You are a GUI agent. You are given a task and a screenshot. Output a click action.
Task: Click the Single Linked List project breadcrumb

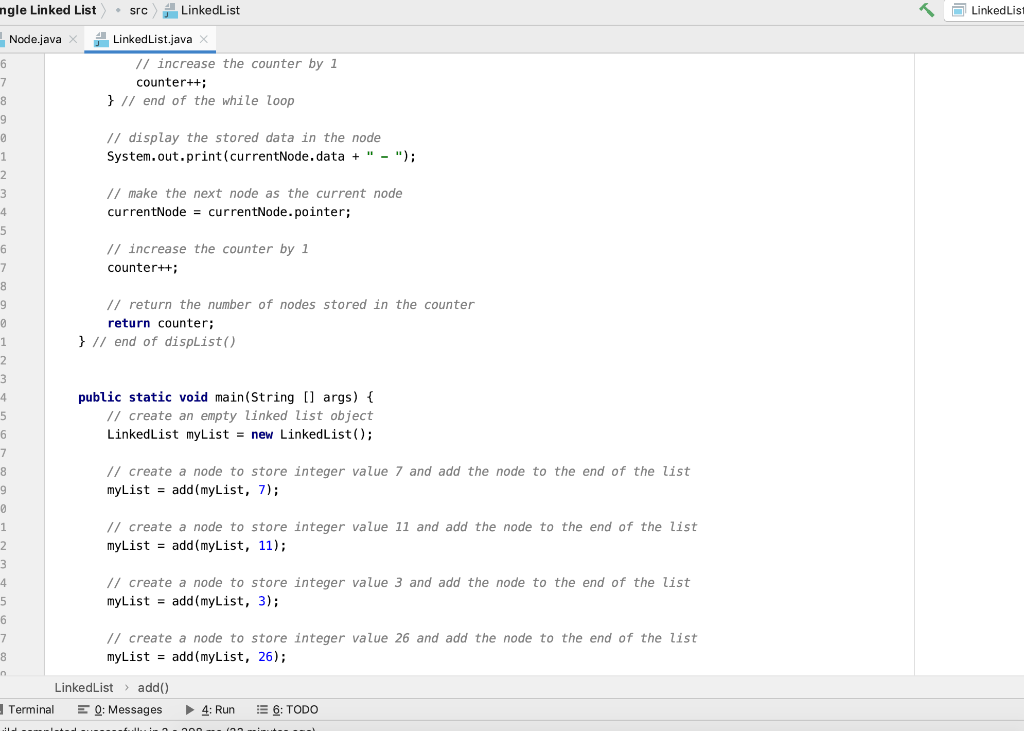[x=48, y=10]
